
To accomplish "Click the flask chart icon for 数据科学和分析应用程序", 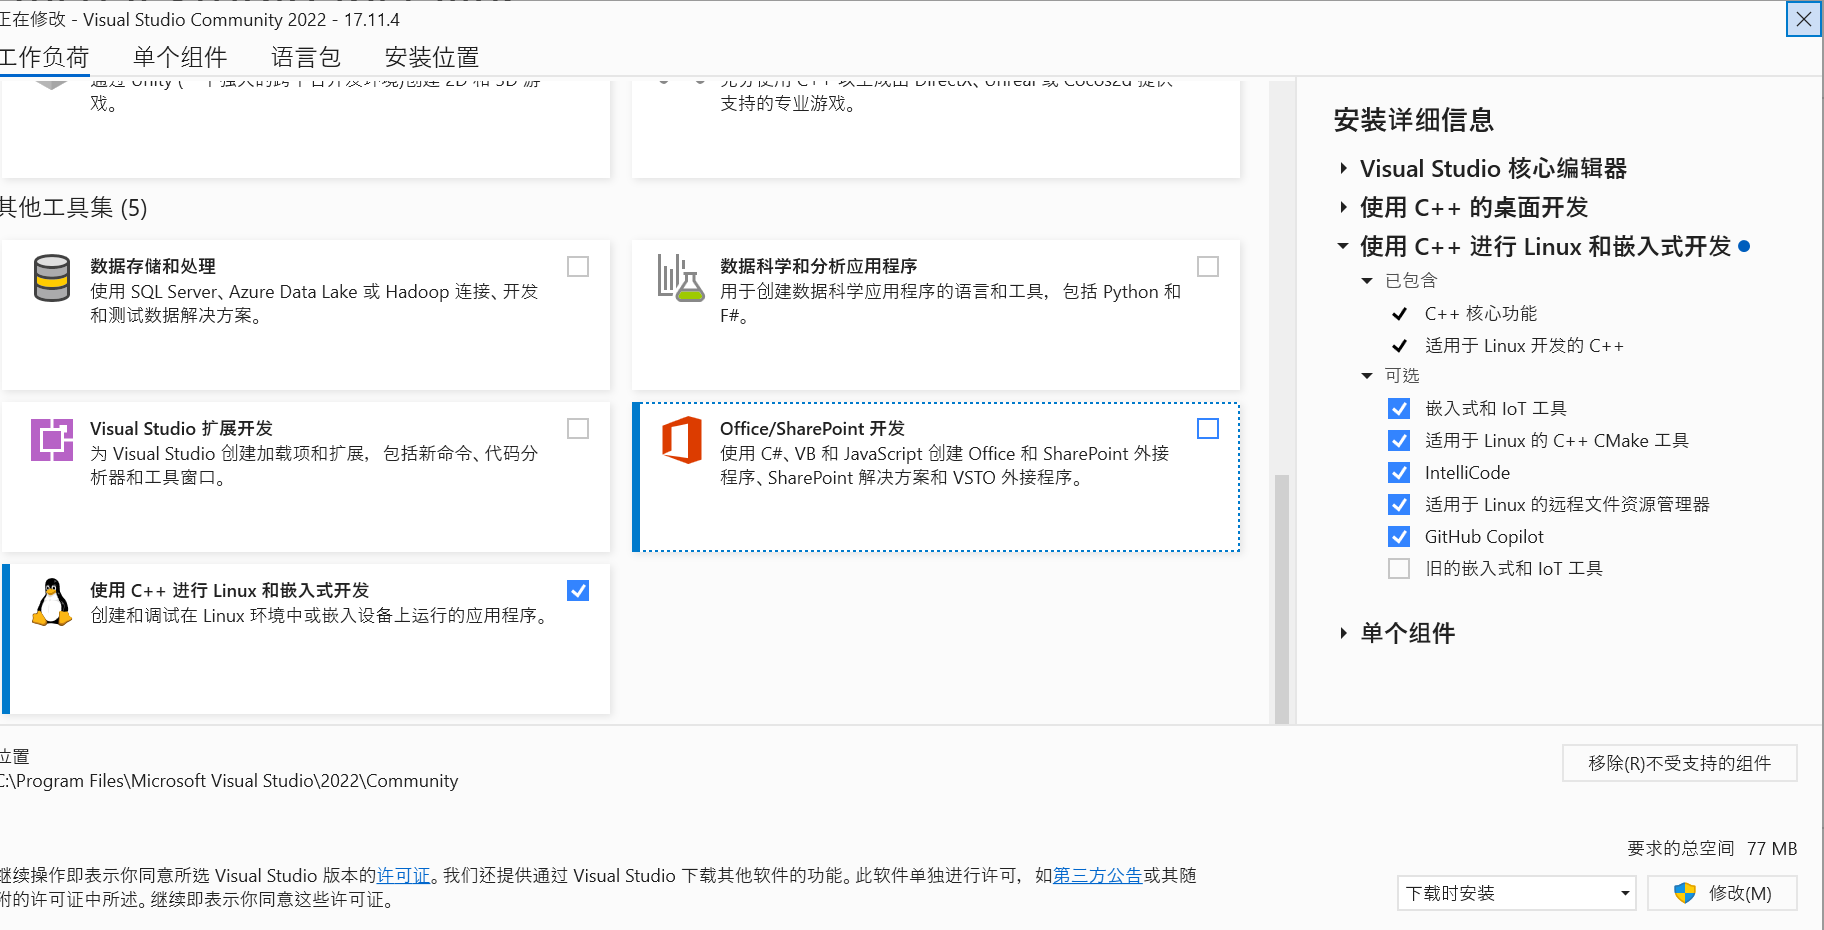I will point(680,278).
